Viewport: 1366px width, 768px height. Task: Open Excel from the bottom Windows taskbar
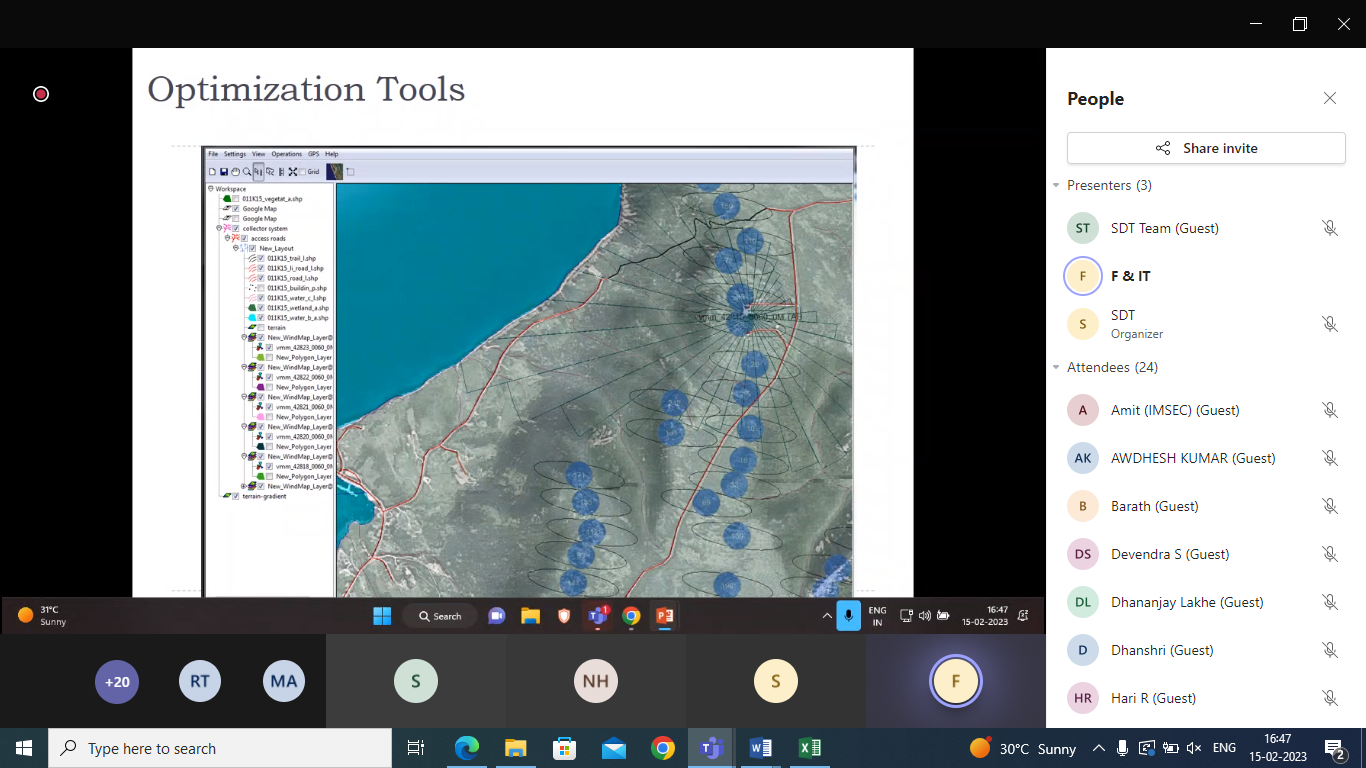pyautogui.click(x=809, y=748)
